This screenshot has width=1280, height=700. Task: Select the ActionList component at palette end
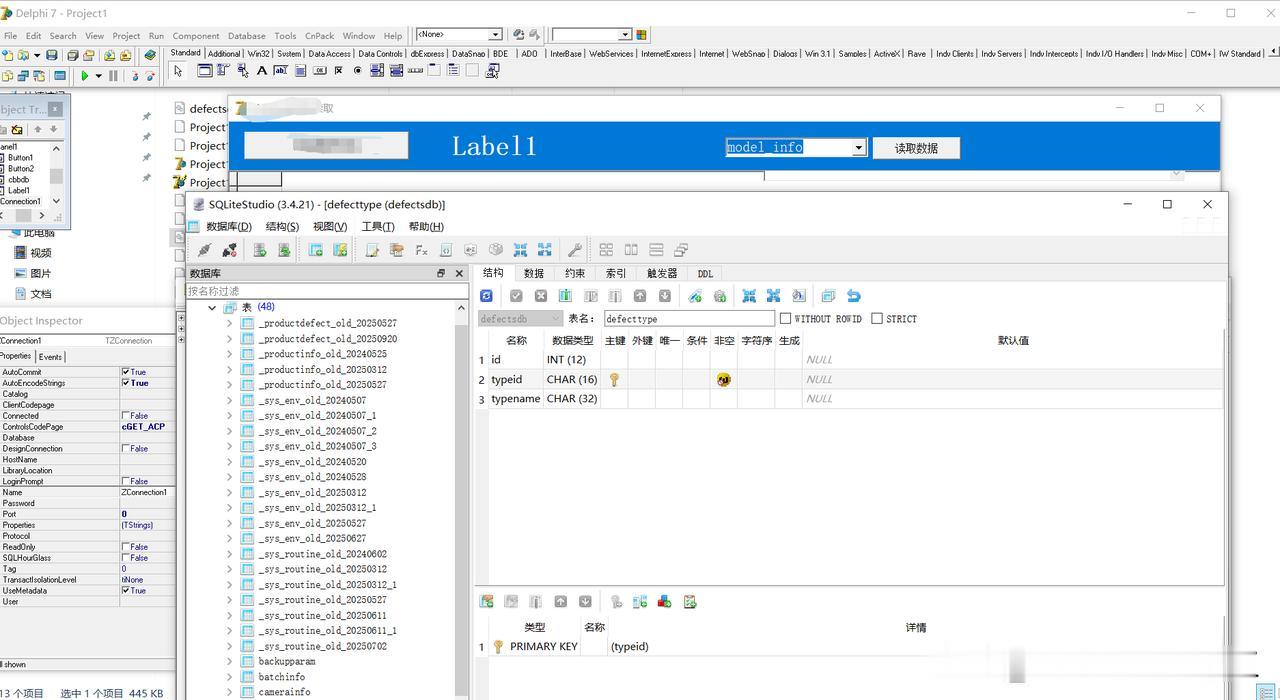492,70
